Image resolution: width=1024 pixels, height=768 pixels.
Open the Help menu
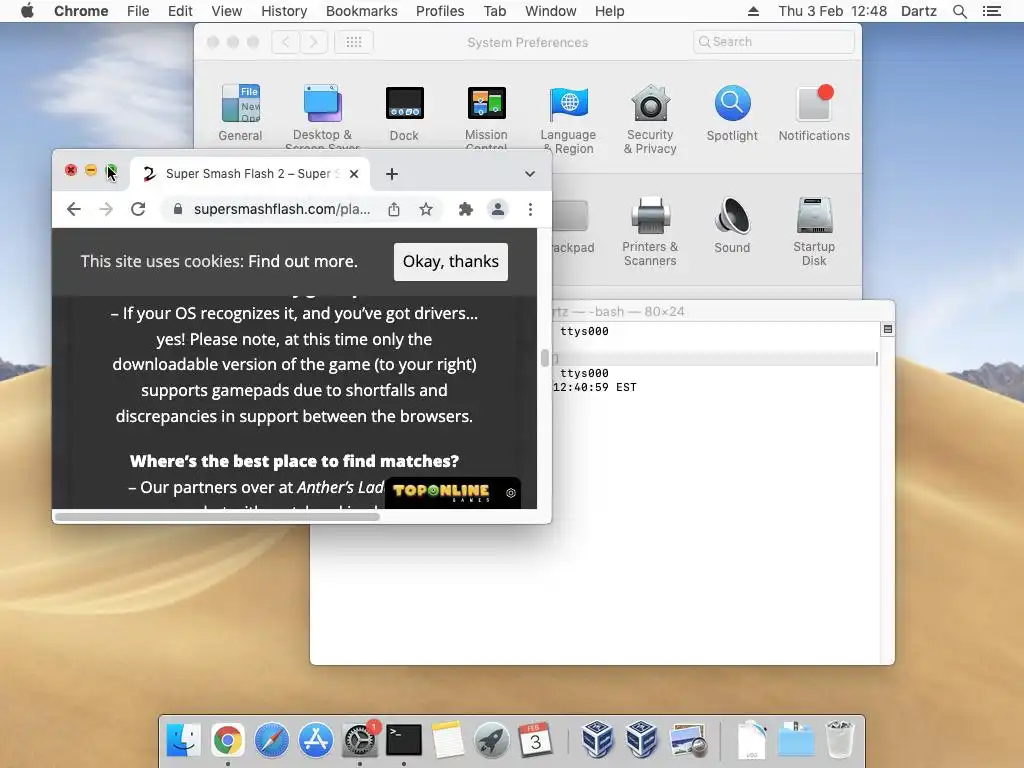pos(609,11)
